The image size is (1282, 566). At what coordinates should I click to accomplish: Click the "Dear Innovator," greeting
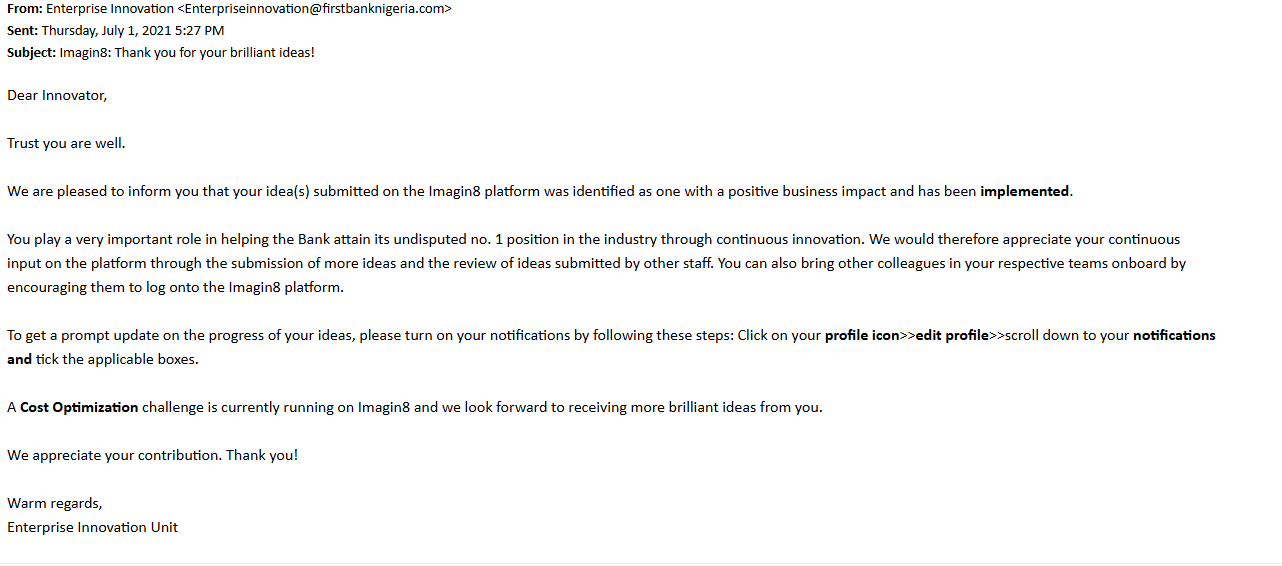point(57,96)
